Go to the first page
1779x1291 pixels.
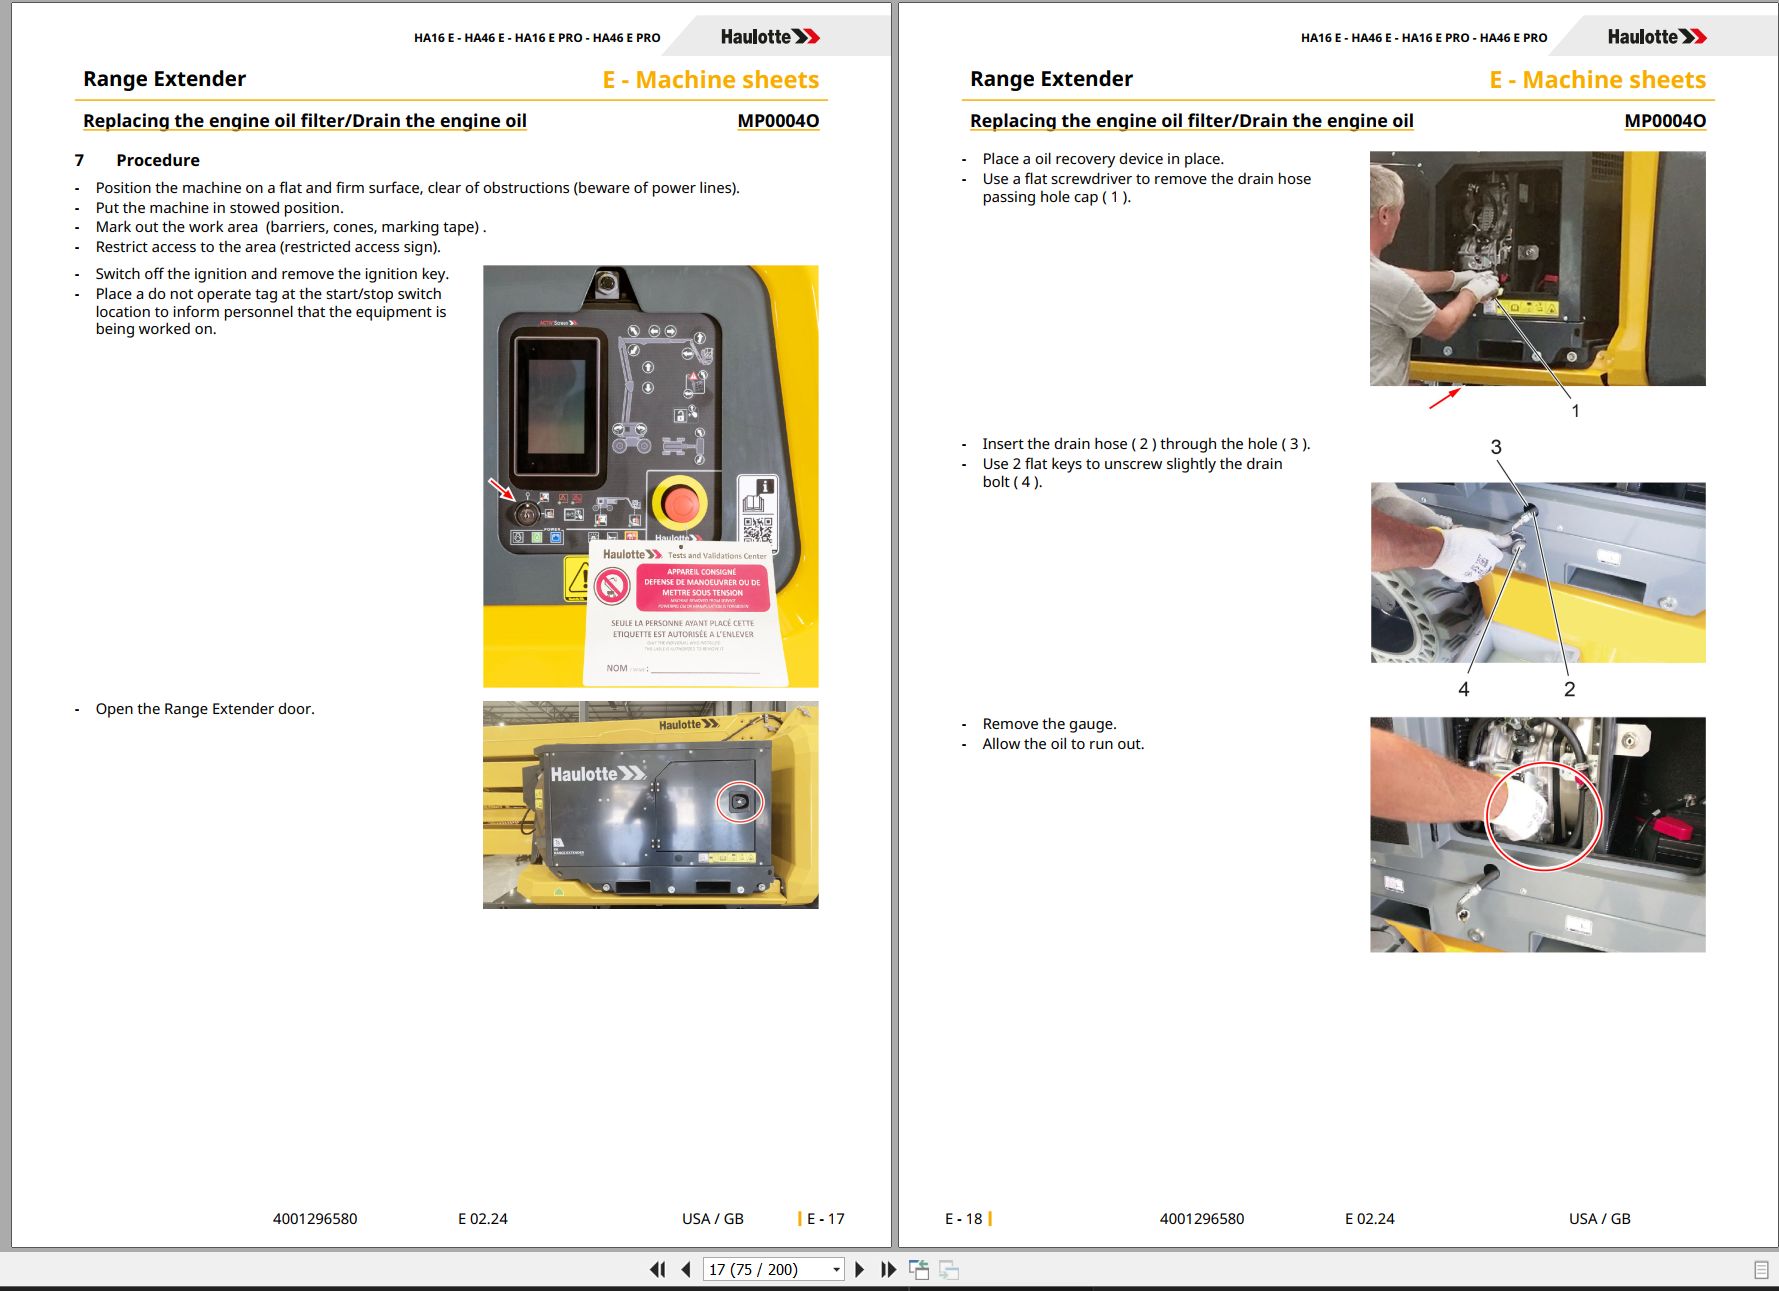coord(657,1269)
